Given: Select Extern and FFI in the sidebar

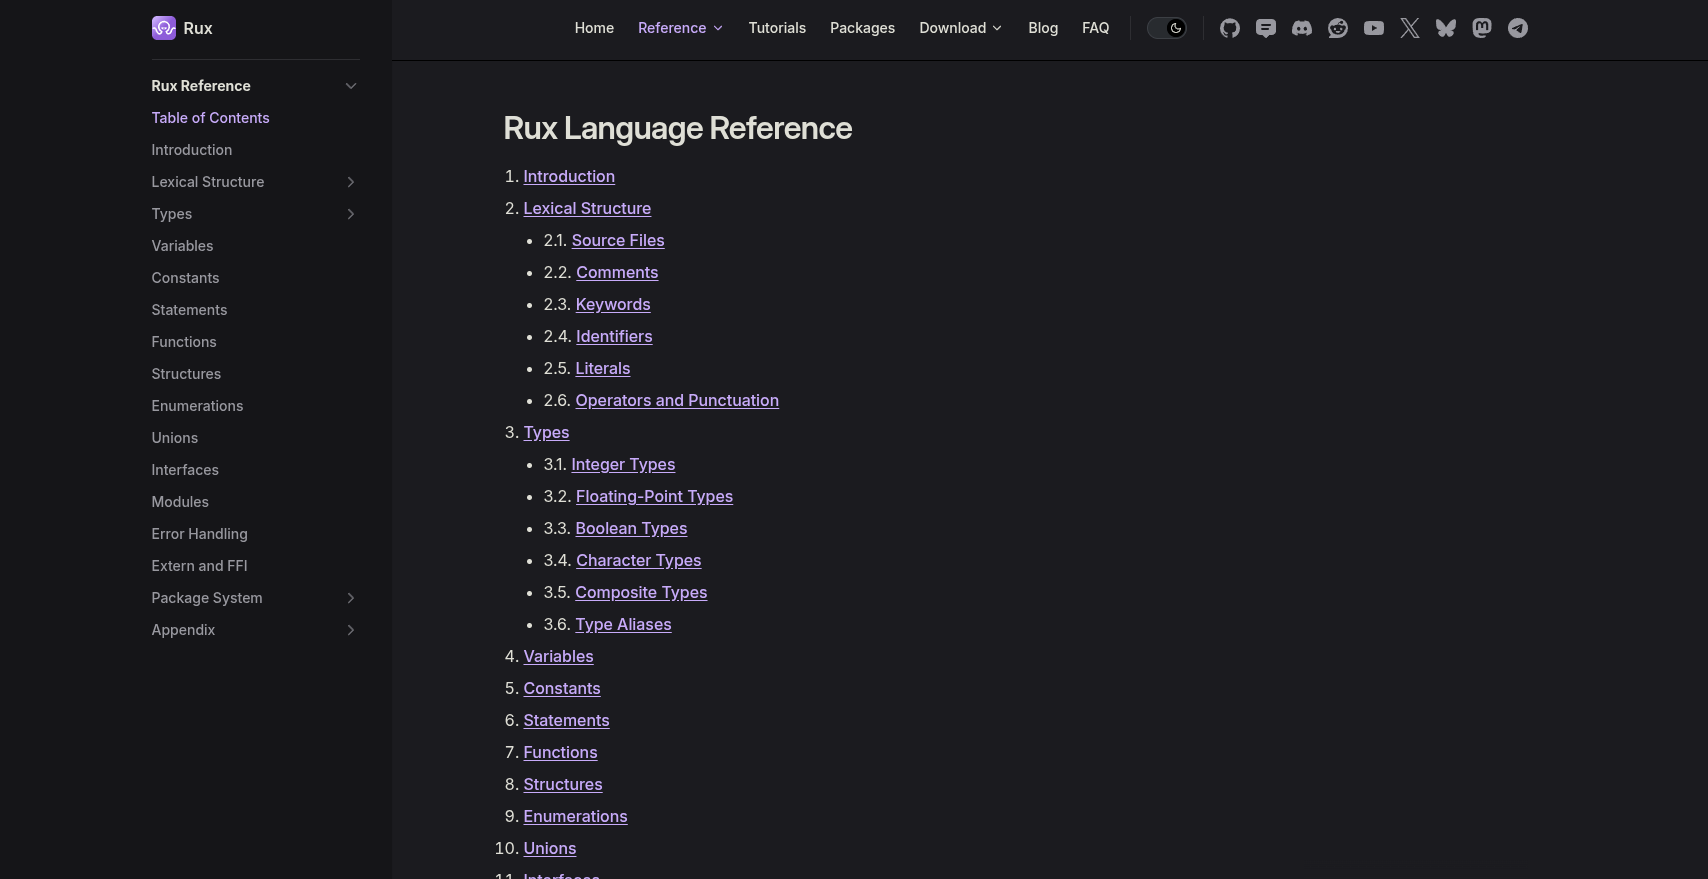Looking at the screenshot, I should click(199, 566).
